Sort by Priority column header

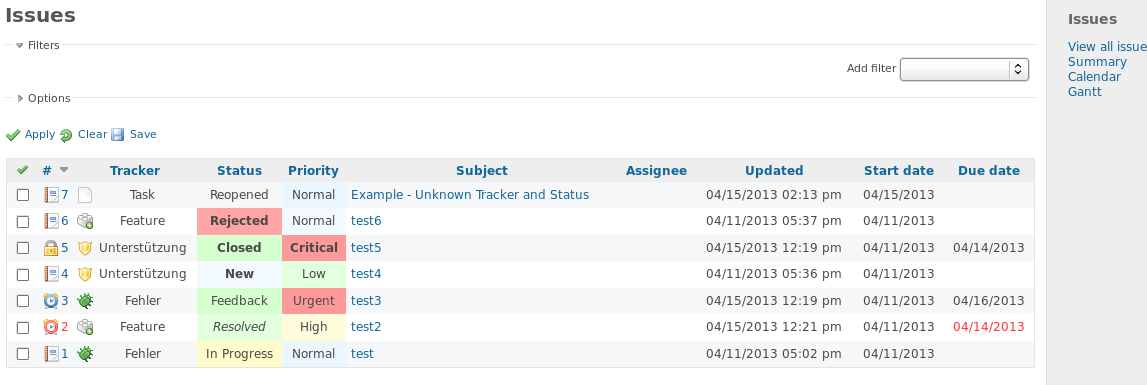pyautogui.click(x=313, y=171)
